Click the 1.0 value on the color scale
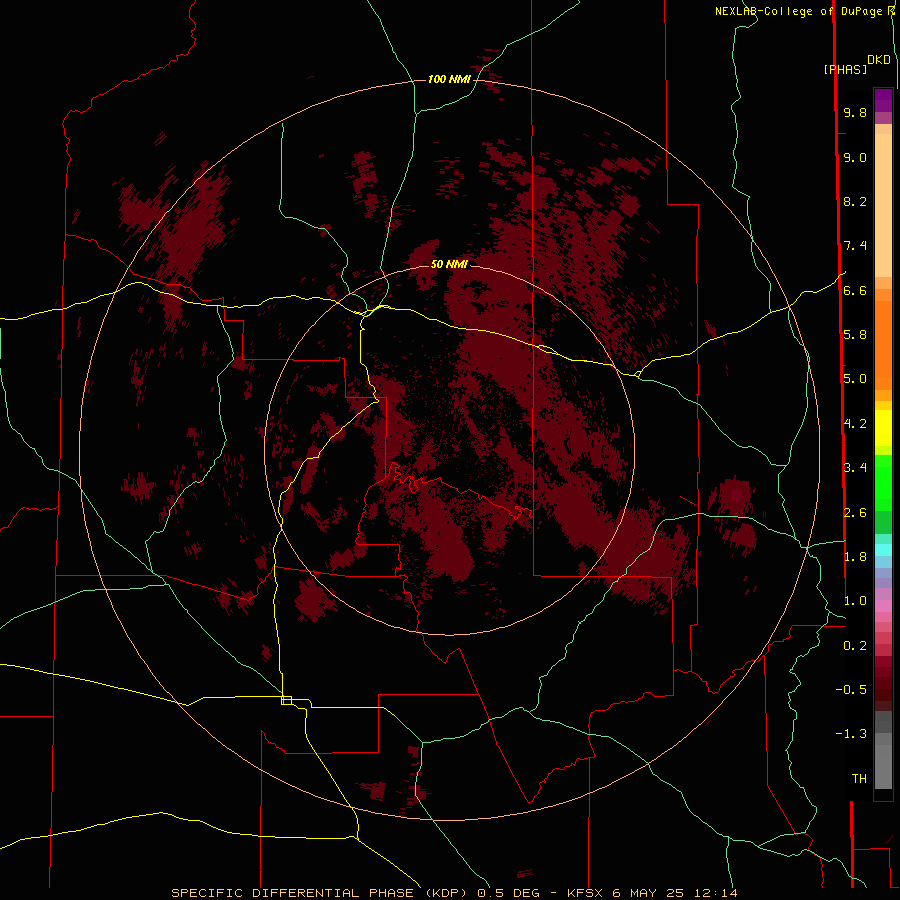The image size is (900, 900). (x=855, y=601)
